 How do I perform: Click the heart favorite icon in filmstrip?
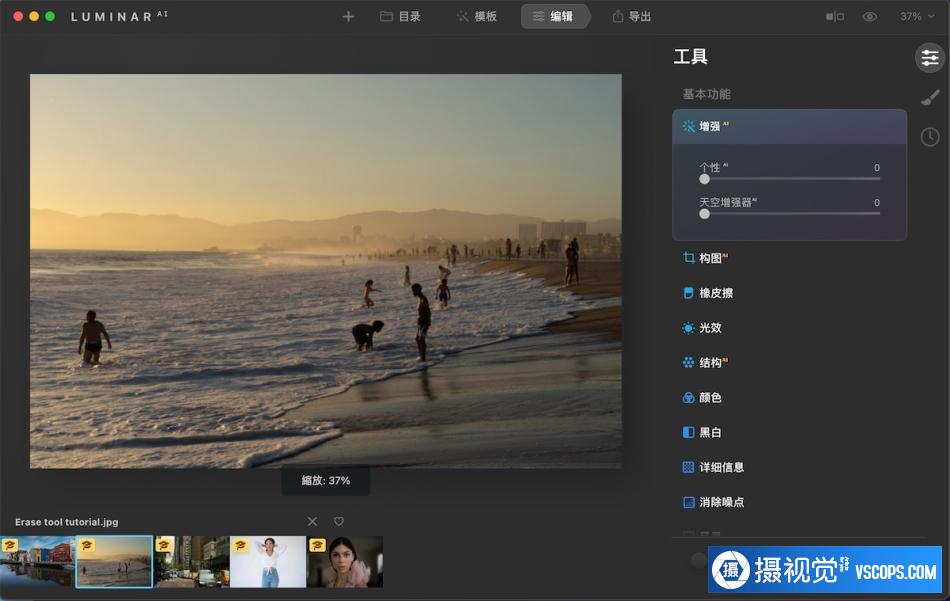(x=339, y=522)
